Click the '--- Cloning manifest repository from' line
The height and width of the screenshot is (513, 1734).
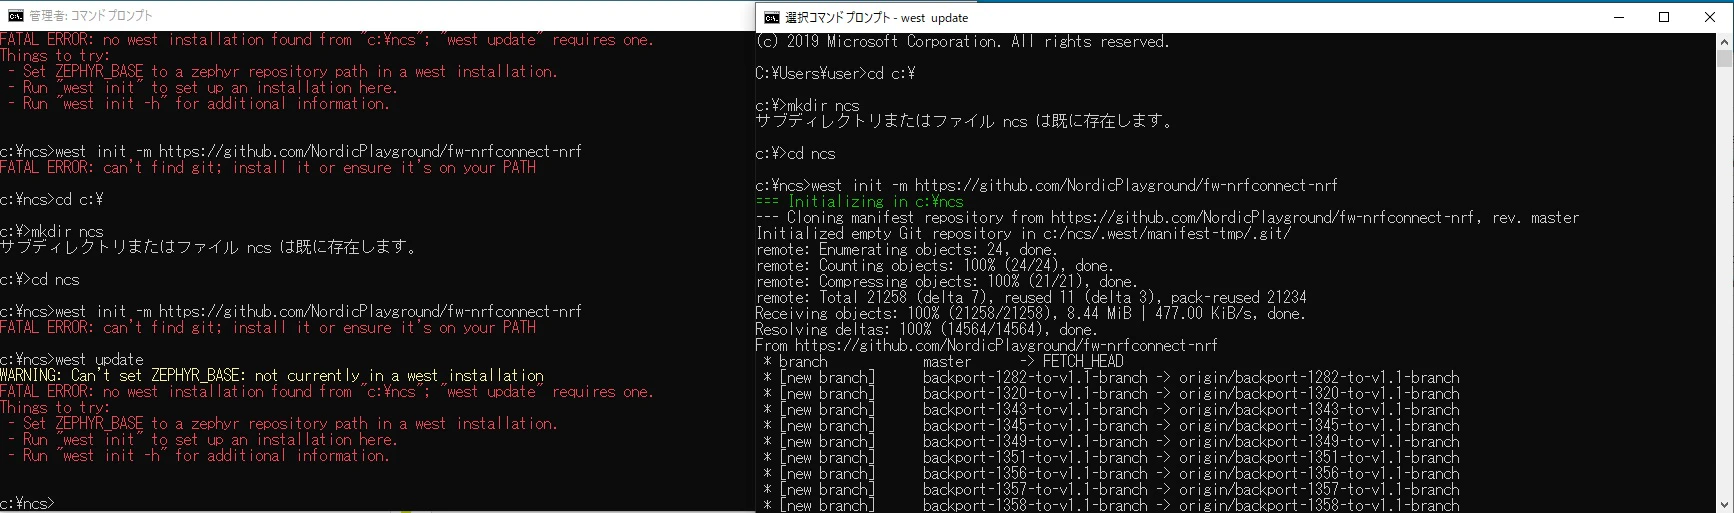point(1168,217)
